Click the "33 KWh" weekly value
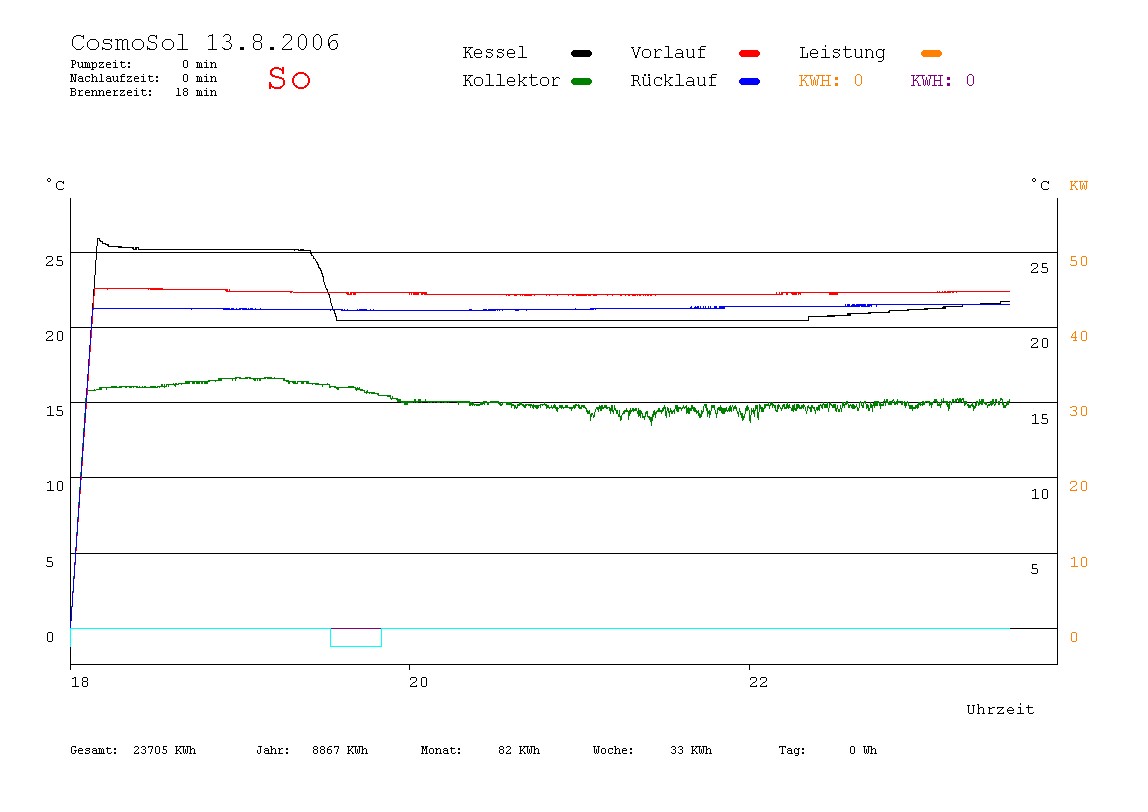Viewport: 1148px width, 812px height. point(691,750)
